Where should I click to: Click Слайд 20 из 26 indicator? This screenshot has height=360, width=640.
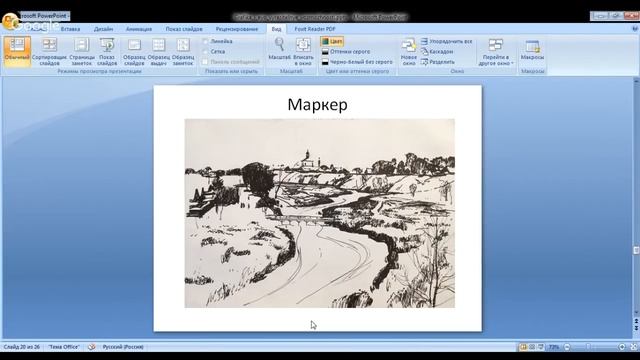tap(22, 347)
